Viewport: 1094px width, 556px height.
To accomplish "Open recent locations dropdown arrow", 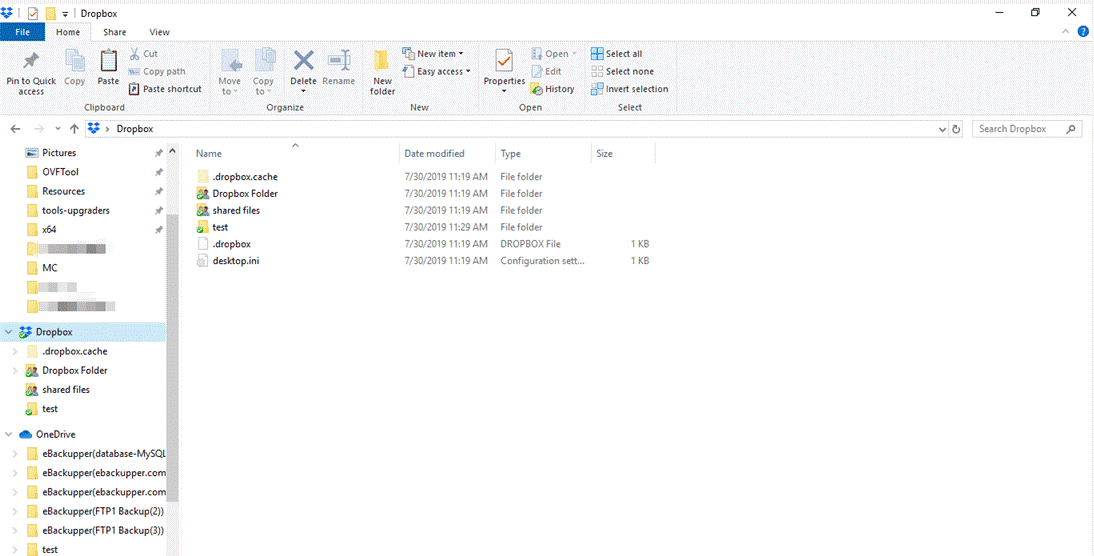I will click(57, 129).
